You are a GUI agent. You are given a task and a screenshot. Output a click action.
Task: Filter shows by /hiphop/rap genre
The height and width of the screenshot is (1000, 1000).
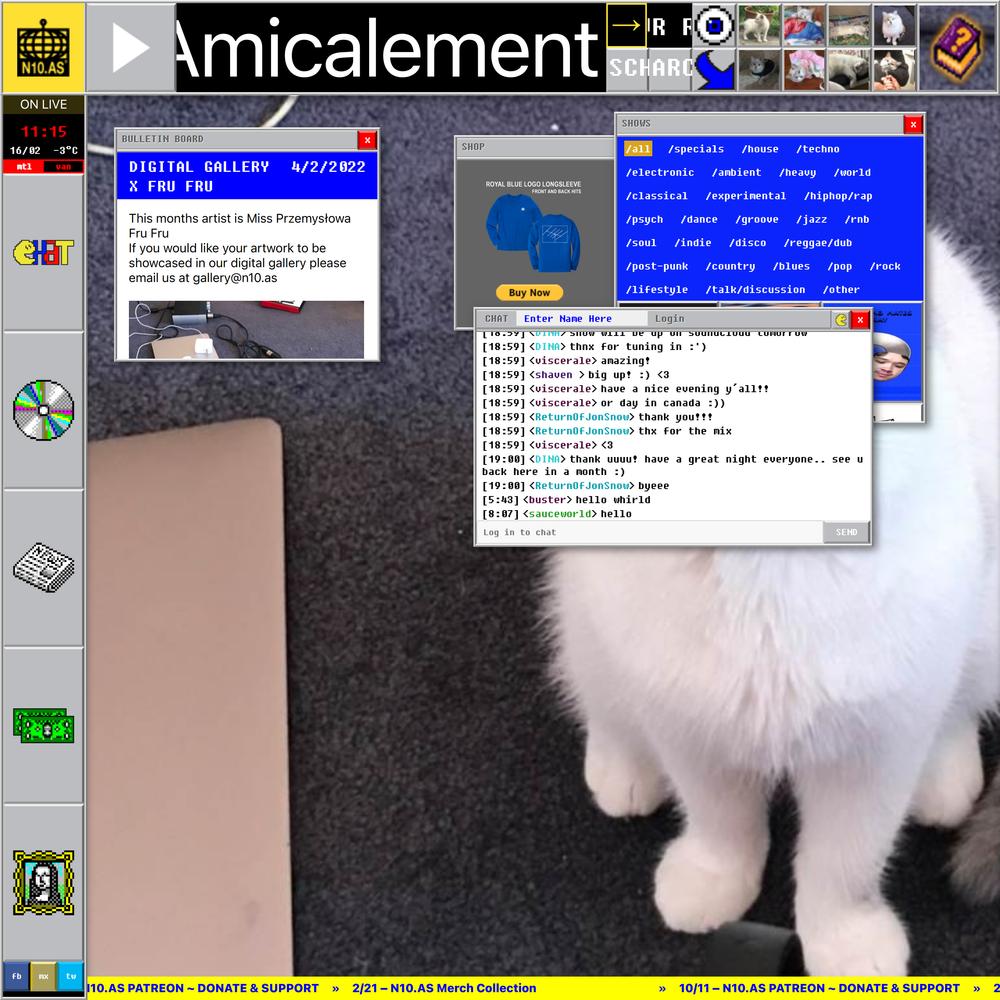pos(838,196)
